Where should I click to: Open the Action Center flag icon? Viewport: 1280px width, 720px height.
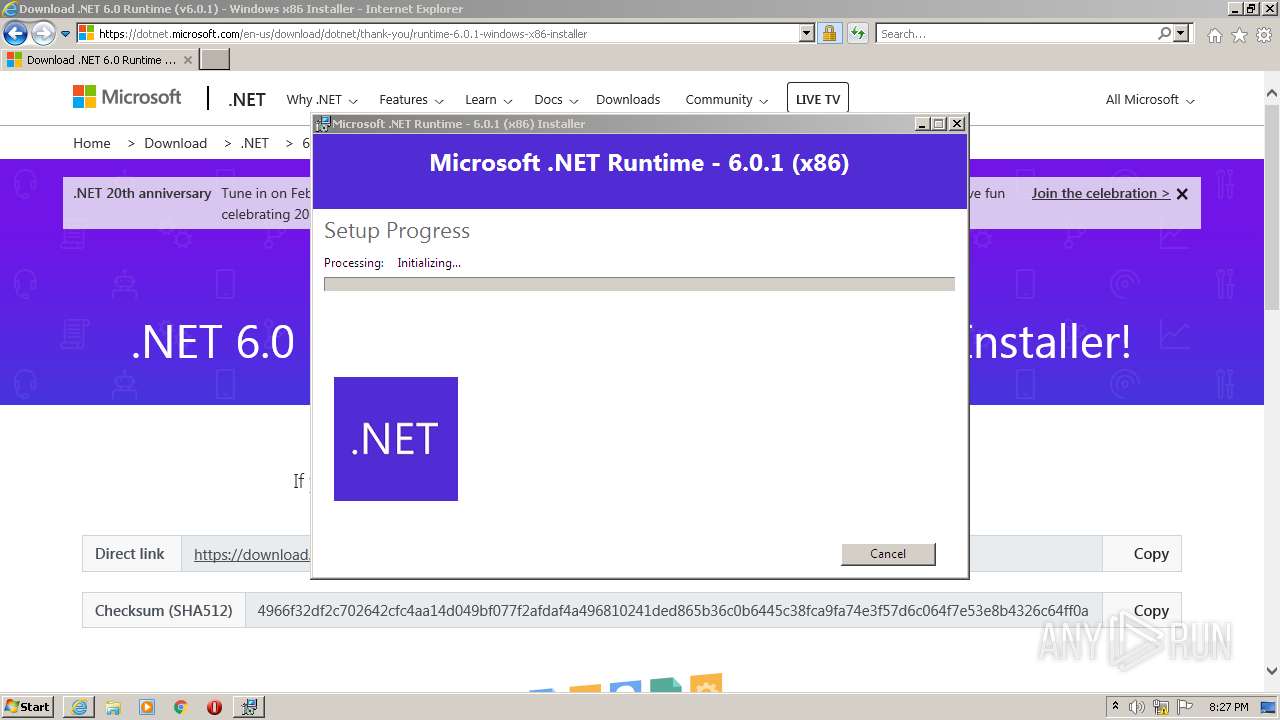(x=1185, y=707)
